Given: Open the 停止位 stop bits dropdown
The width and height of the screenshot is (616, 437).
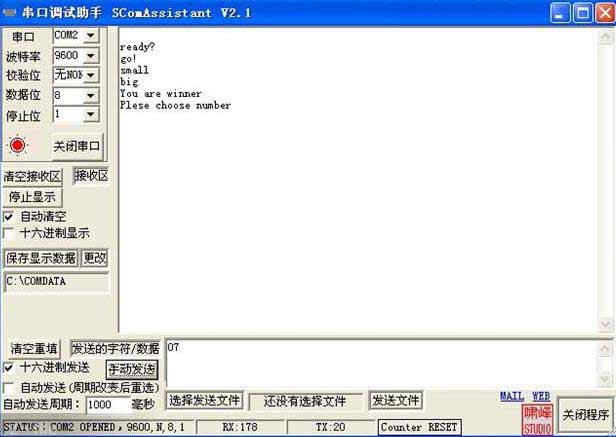Looking at the screenshot, I should coord(91,115).
